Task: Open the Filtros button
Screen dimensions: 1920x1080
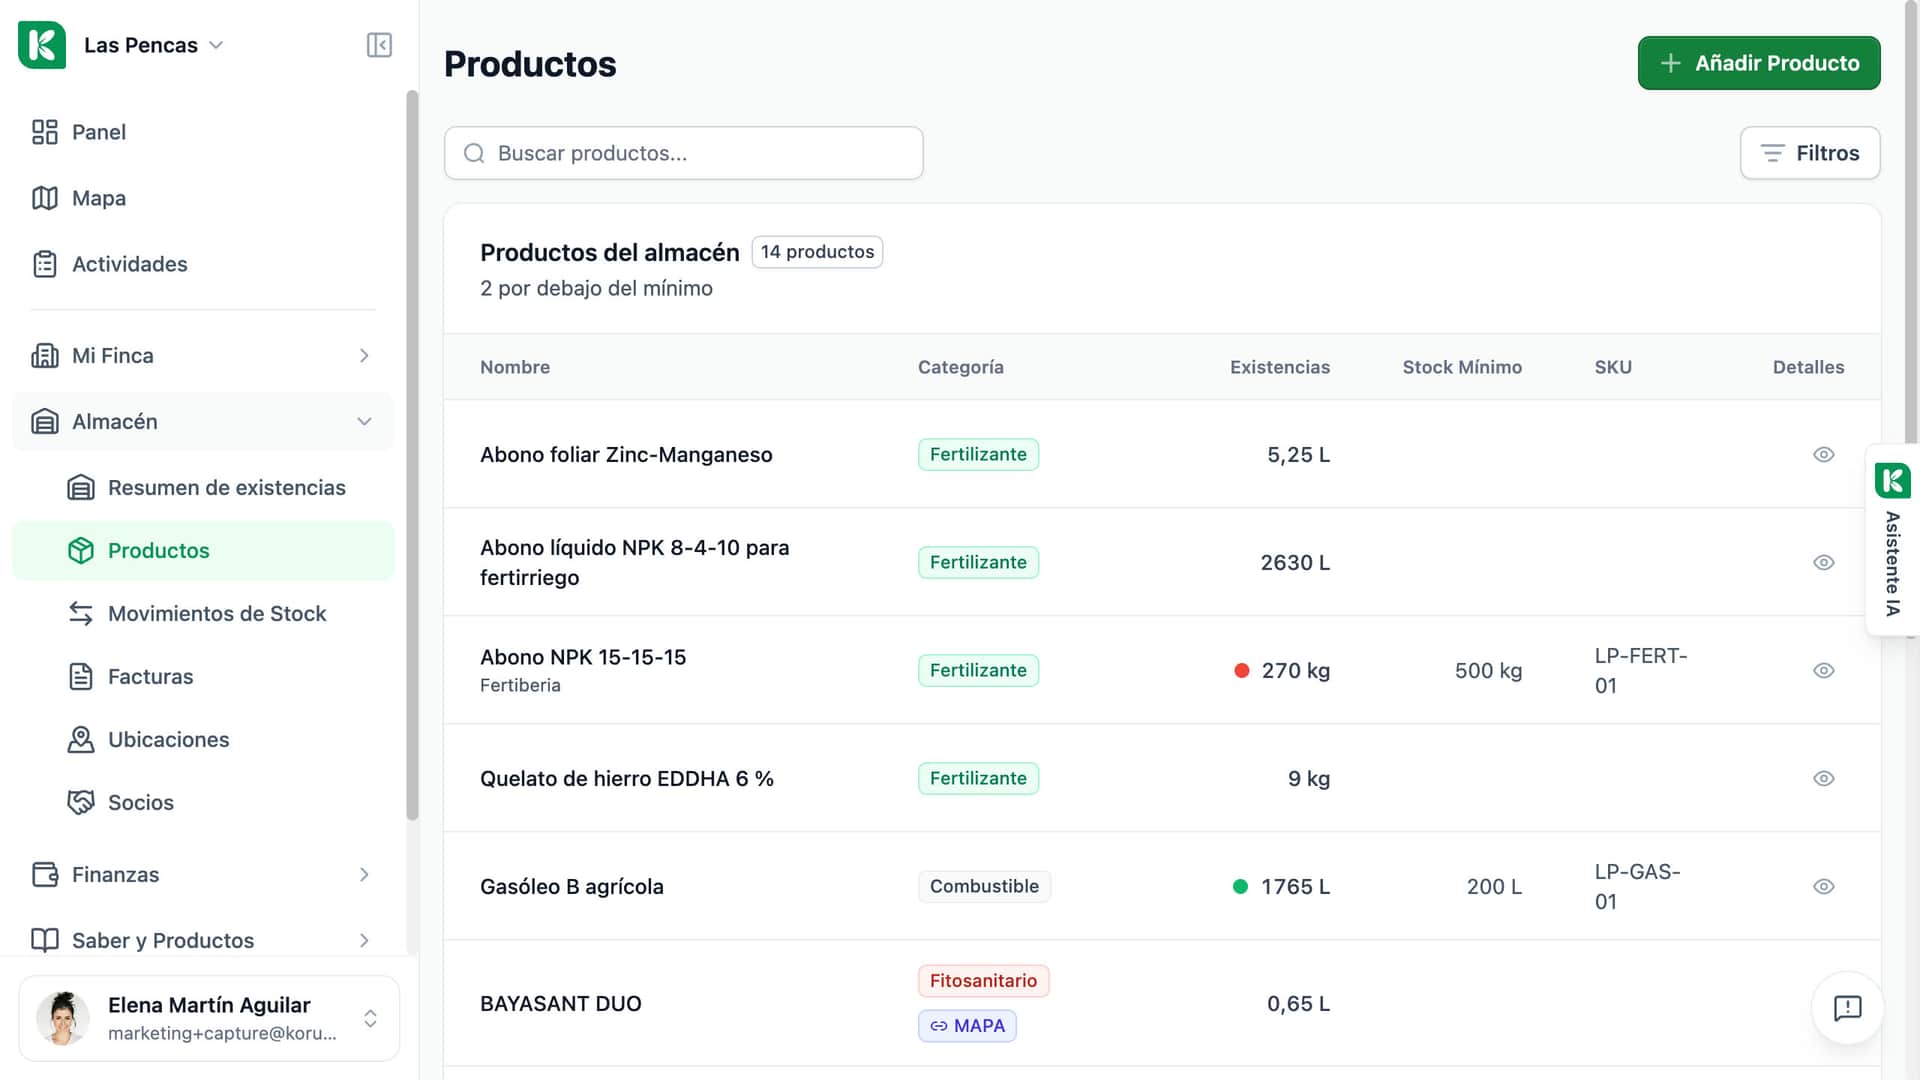Action: (x=1810, y=153)
